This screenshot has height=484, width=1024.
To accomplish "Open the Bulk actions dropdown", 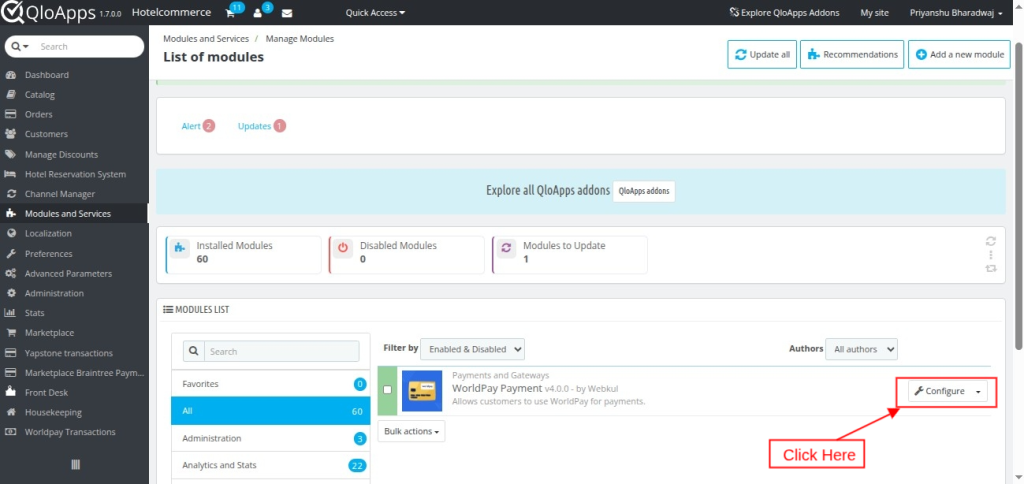I will click(411, 431).
